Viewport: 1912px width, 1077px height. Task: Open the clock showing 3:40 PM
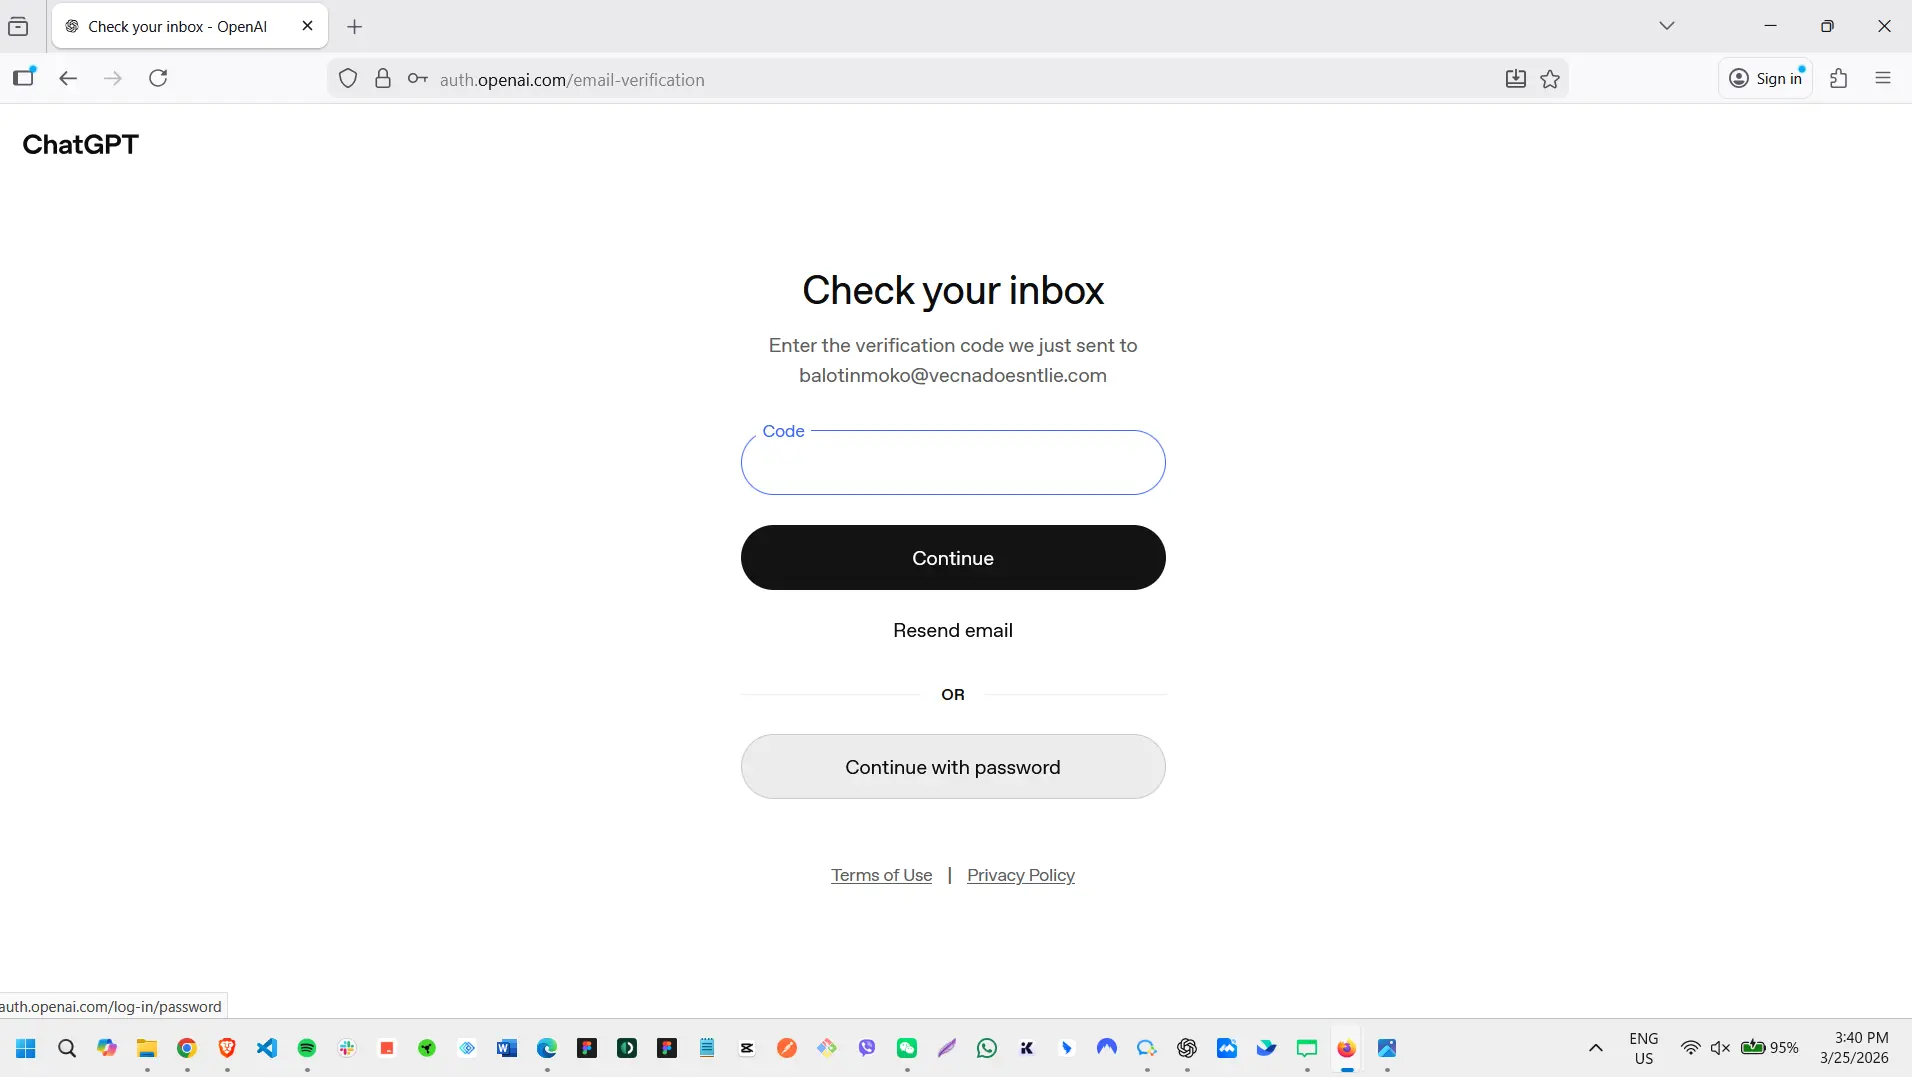(1856, 1048)
